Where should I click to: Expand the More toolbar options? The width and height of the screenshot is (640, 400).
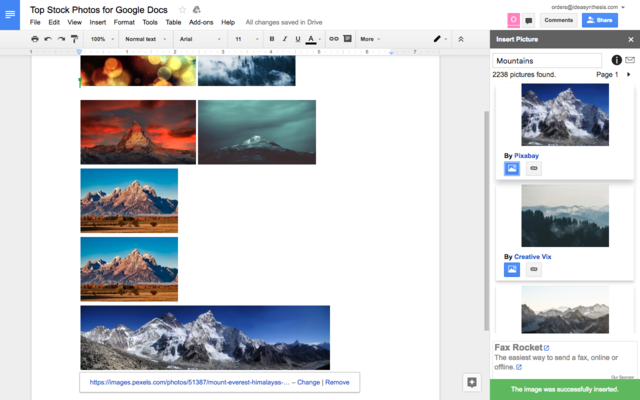coord(370,39)
